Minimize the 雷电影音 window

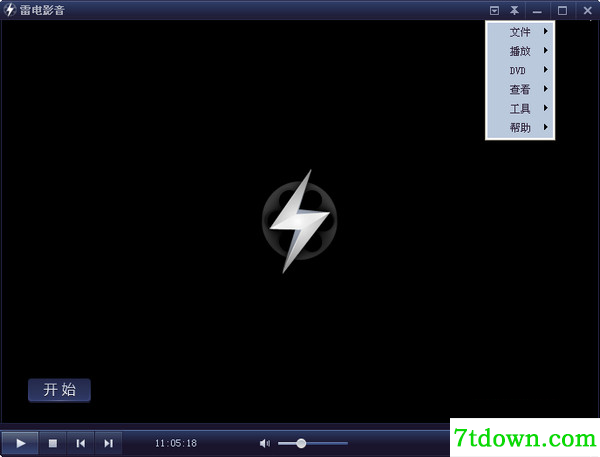point(537,11)
